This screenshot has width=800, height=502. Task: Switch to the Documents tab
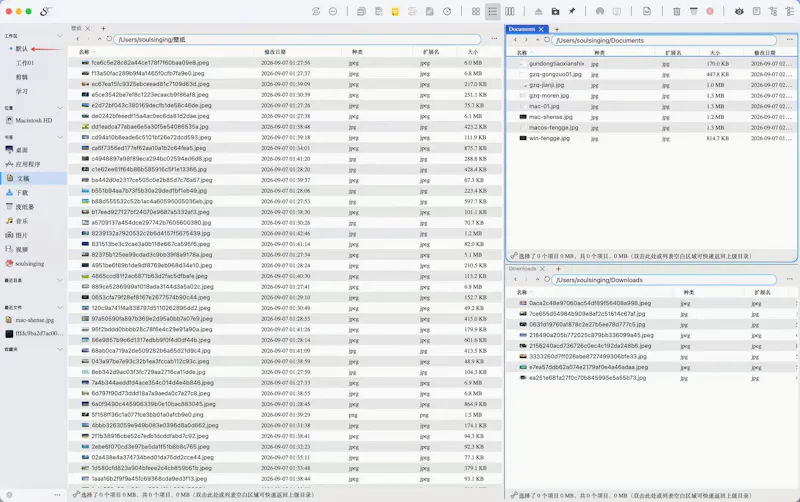point(521,29)
